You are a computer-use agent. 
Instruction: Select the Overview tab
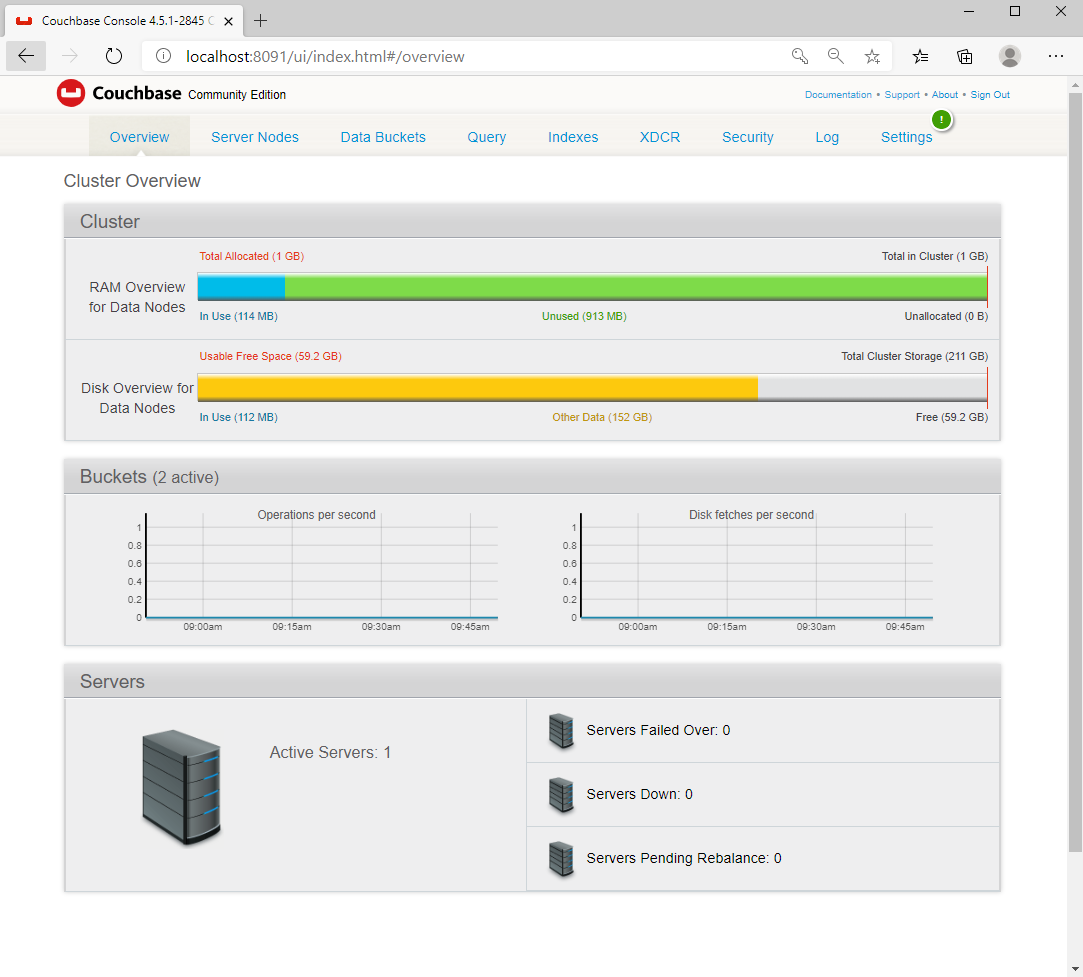click(x=140, y=137)
